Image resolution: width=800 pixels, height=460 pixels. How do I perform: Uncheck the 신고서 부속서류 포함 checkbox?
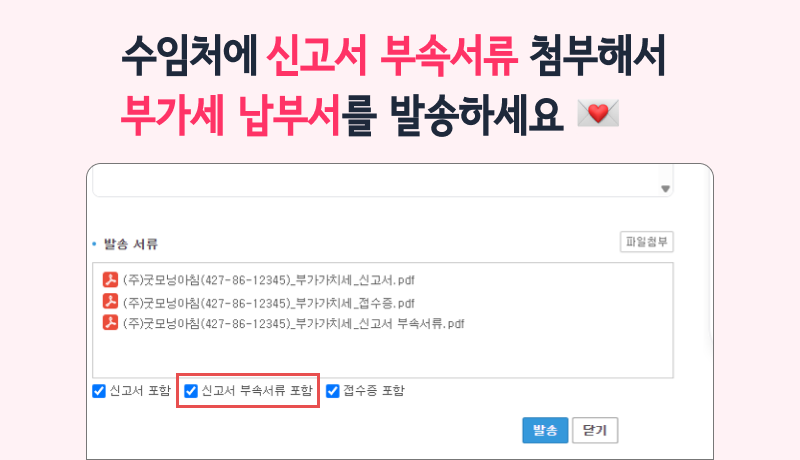point(190,391)
